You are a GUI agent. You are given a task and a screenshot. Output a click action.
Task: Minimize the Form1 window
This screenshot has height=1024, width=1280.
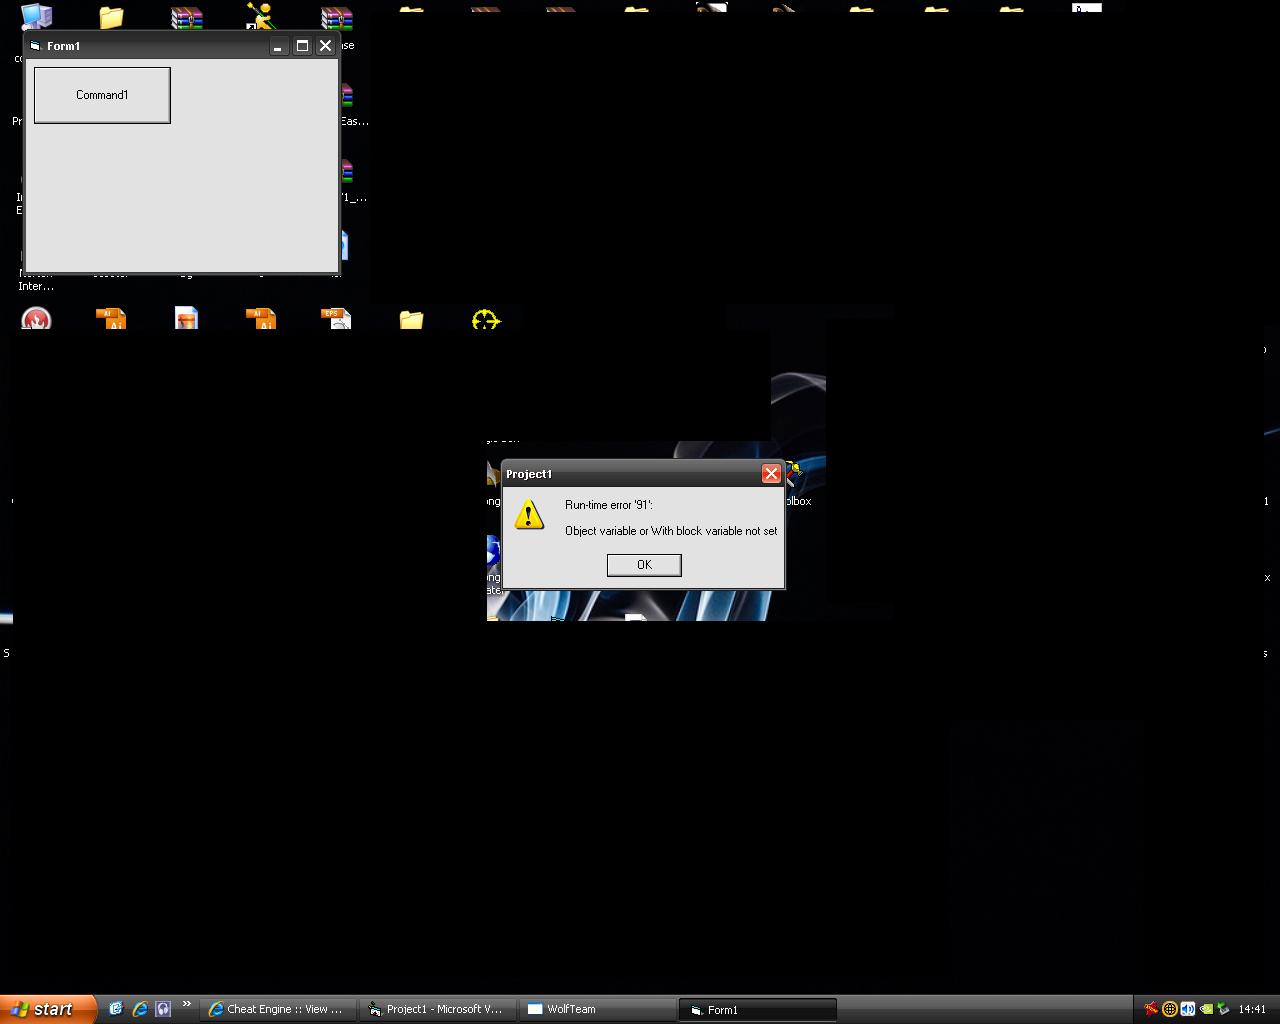278,46
